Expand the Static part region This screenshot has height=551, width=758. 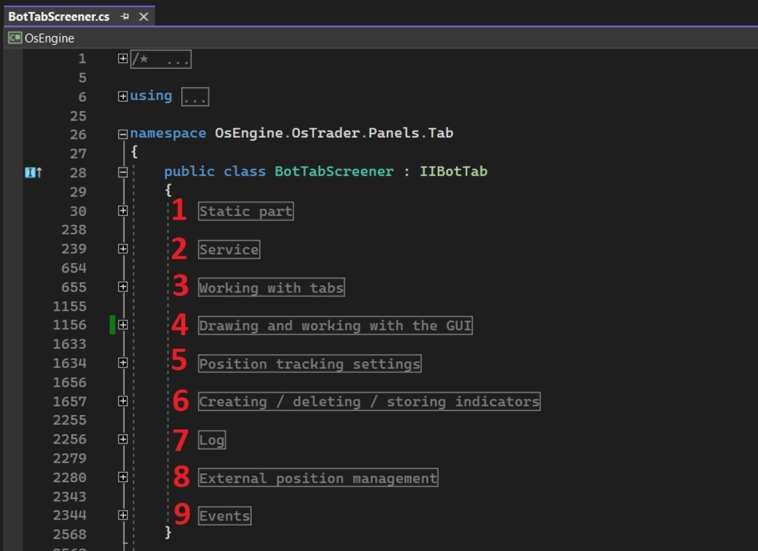click(x=123, y=211)
